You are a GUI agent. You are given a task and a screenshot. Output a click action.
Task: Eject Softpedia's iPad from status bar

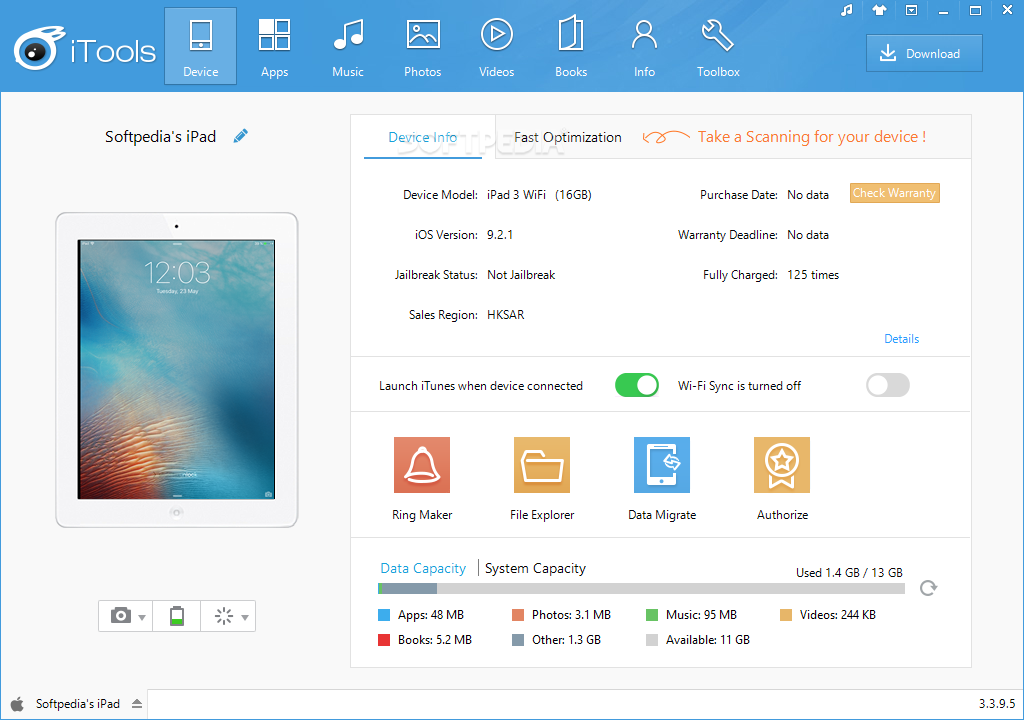click(137, 704)
